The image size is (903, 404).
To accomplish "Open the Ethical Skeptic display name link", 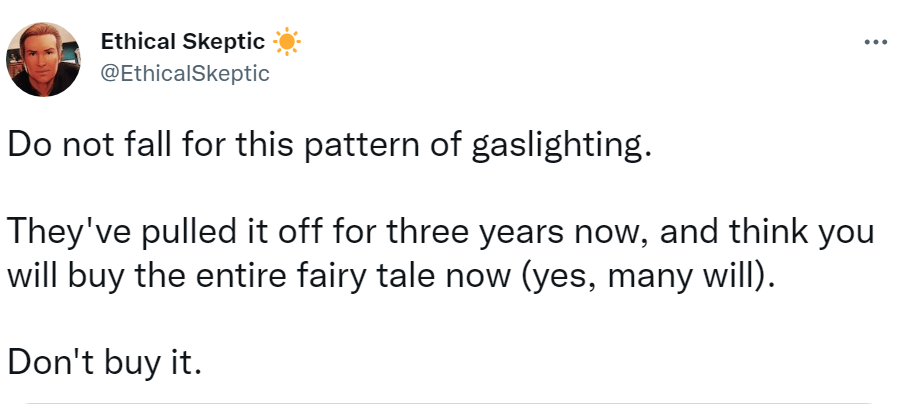I will [x=183, y=42].
